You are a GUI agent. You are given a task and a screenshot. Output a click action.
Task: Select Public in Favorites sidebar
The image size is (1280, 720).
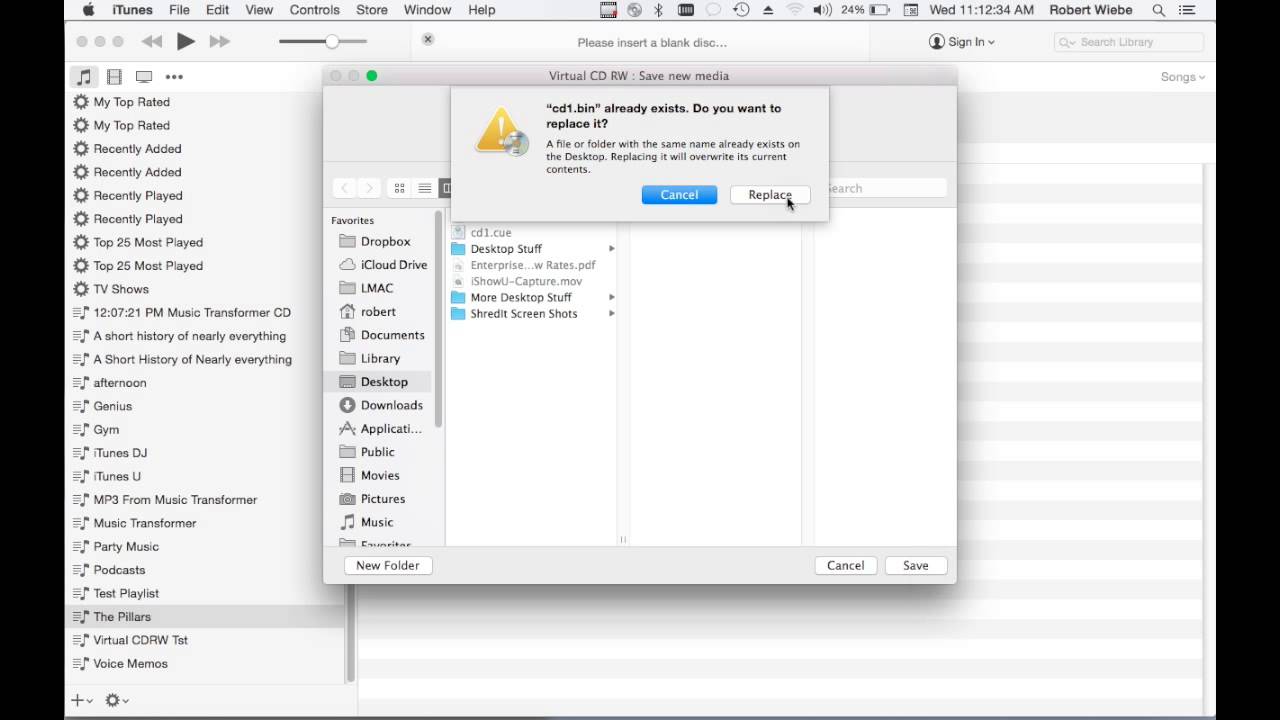pyautogui.click(x=377, y=451)
